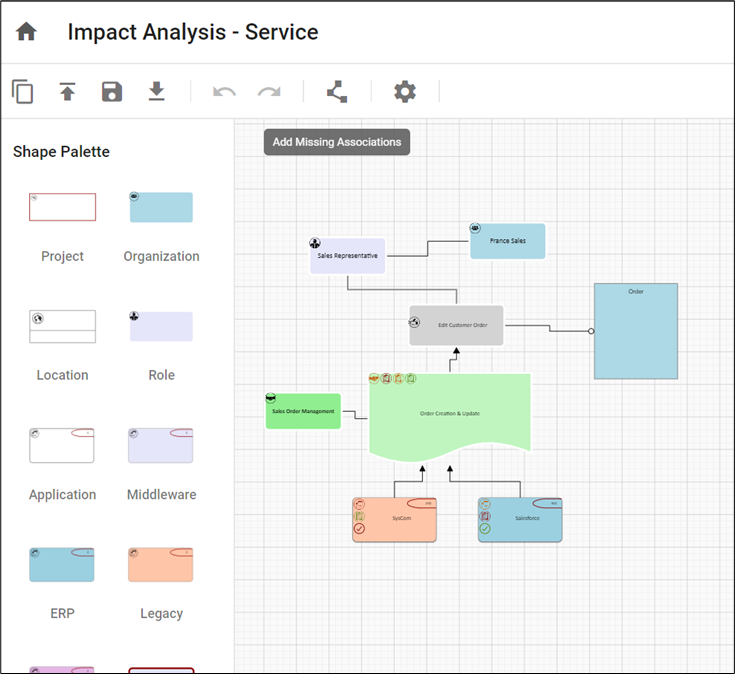Select the Role shape from the palette
The image size is (735, 674).
[161, 326]
